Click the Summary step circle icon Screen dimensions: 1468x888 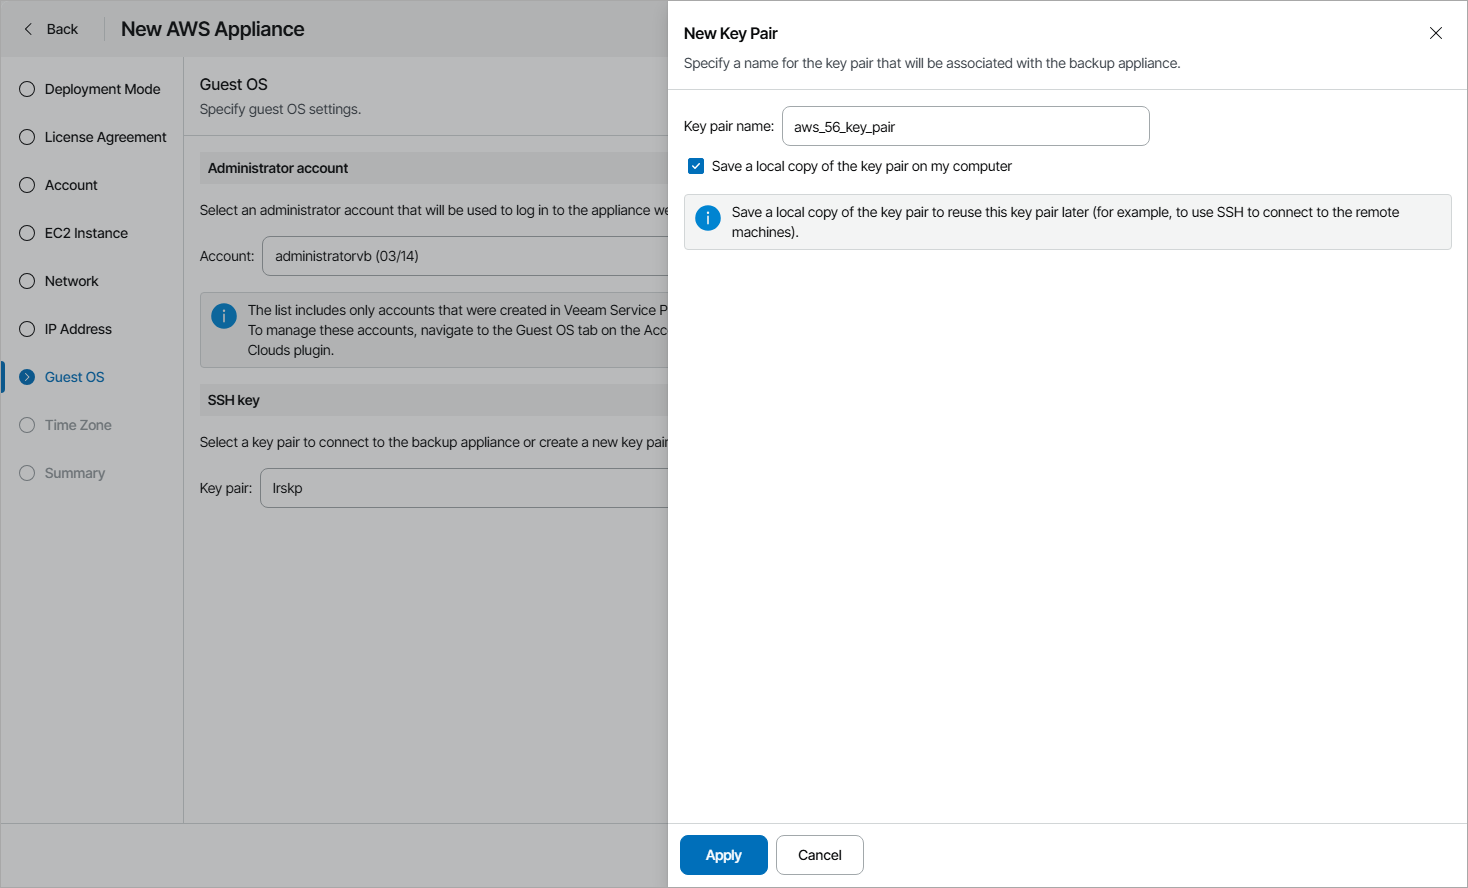coord(27,473)
